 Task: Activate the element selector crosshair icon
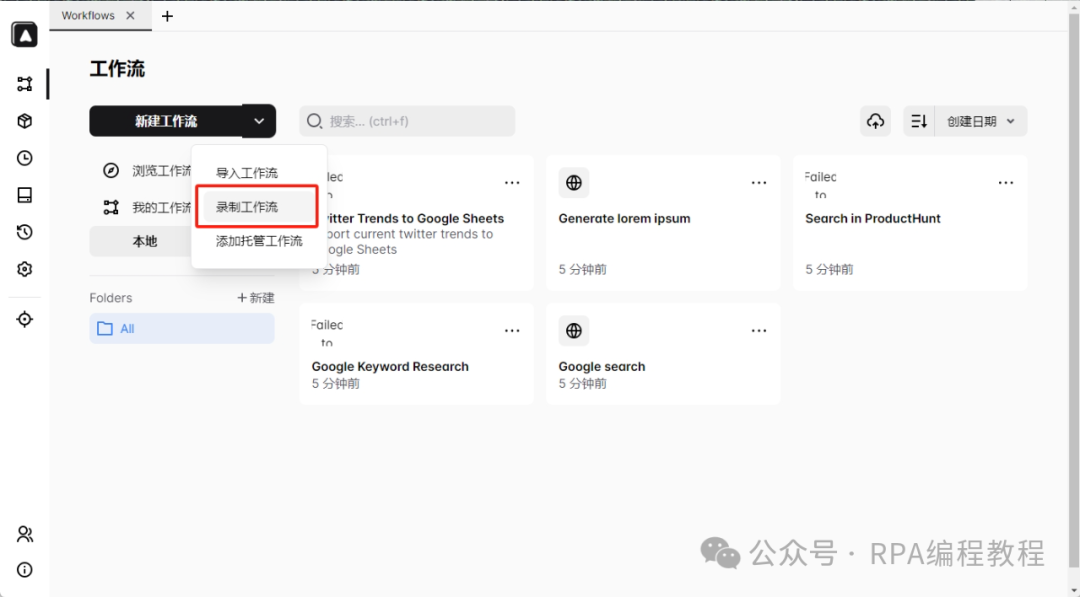coord(25,320)
